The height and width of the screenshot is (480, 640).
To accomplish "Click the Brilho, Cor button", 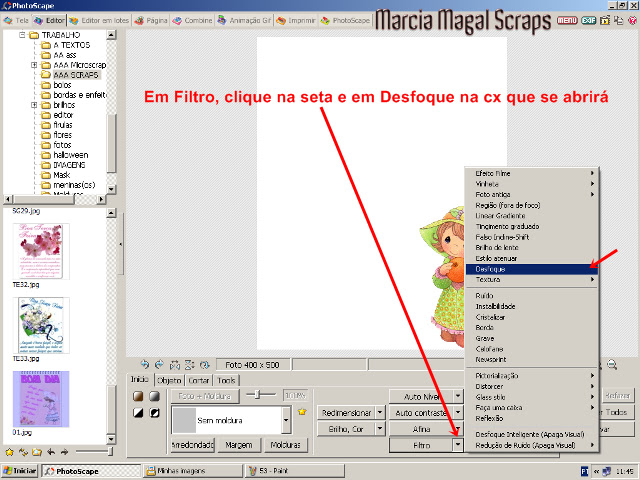I will tap(346, 429).
